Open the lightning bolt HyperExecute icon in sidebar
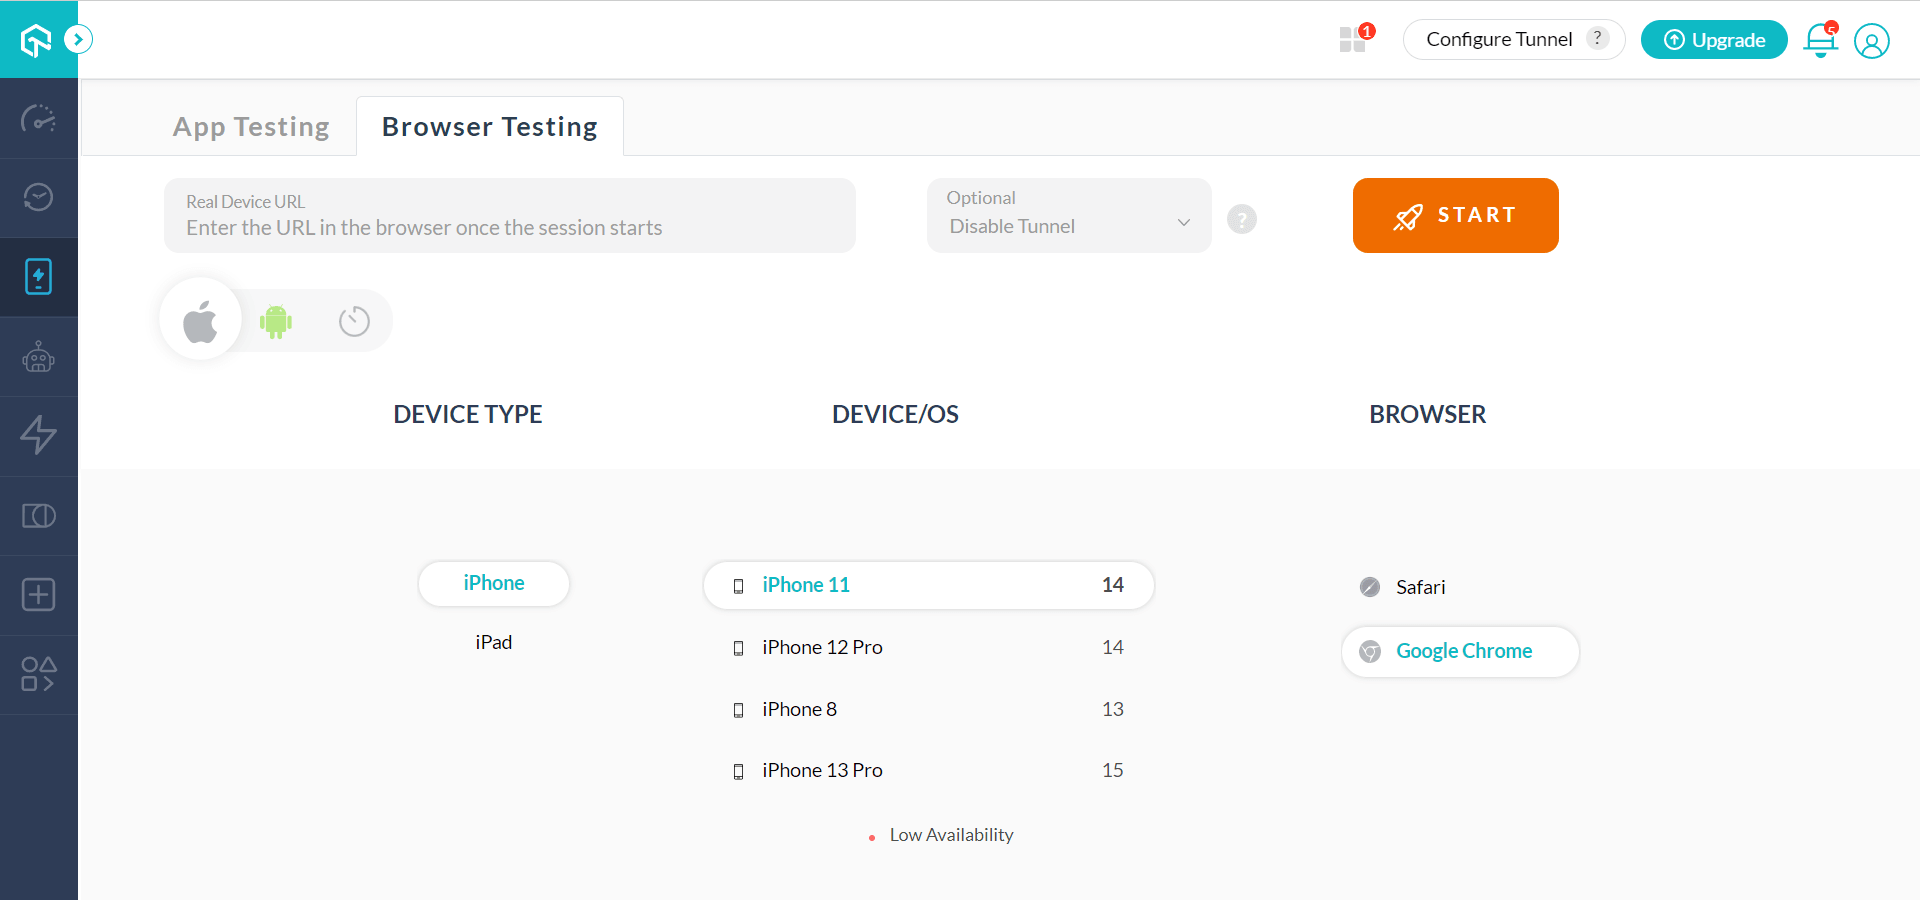 pyautogui.click(x=38, y=435)
